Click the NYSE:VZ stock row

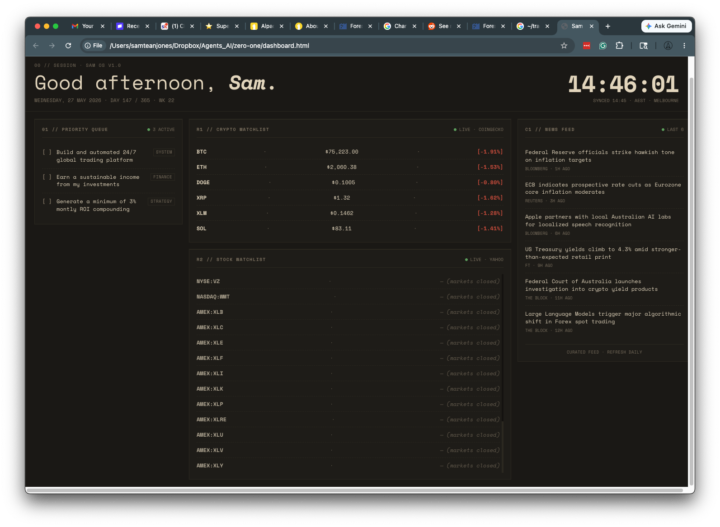click(348, 281)
